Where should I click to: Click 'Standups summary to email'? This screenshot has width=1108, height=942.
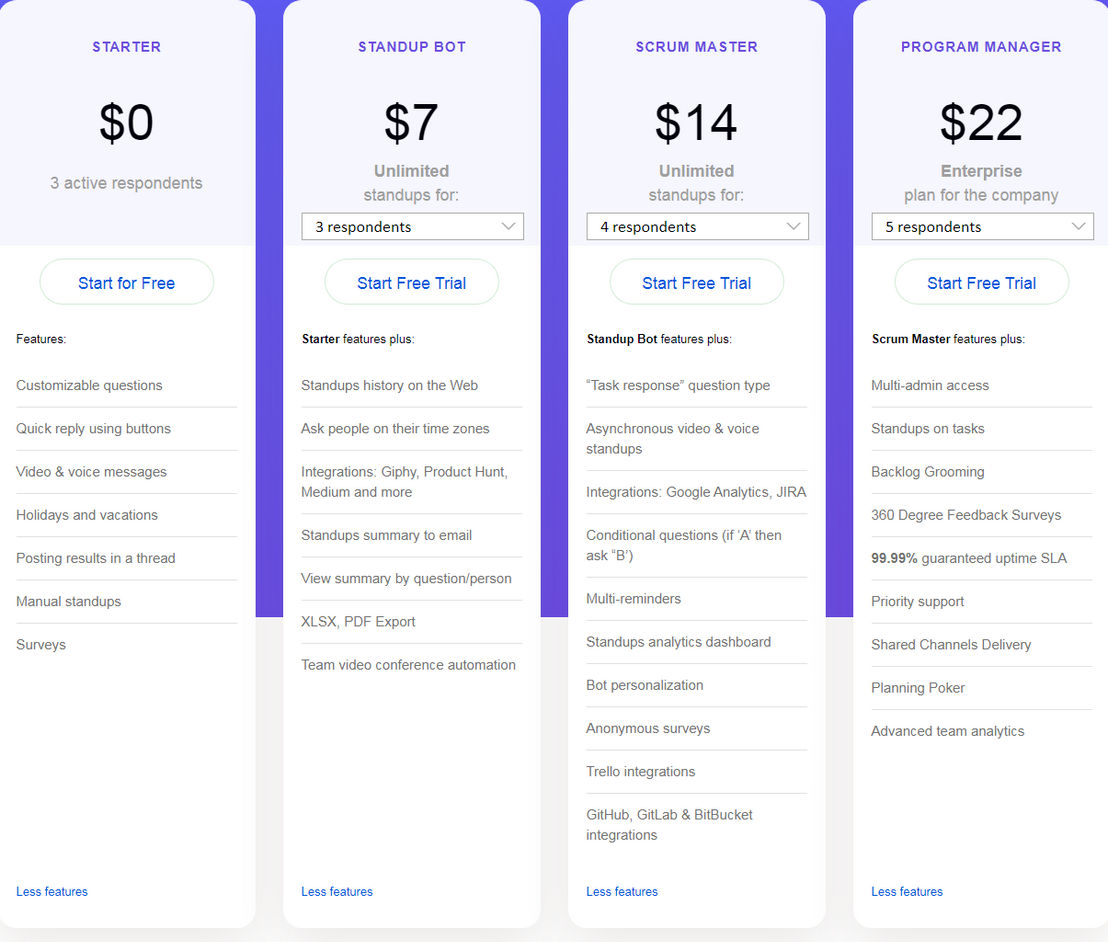387,535
